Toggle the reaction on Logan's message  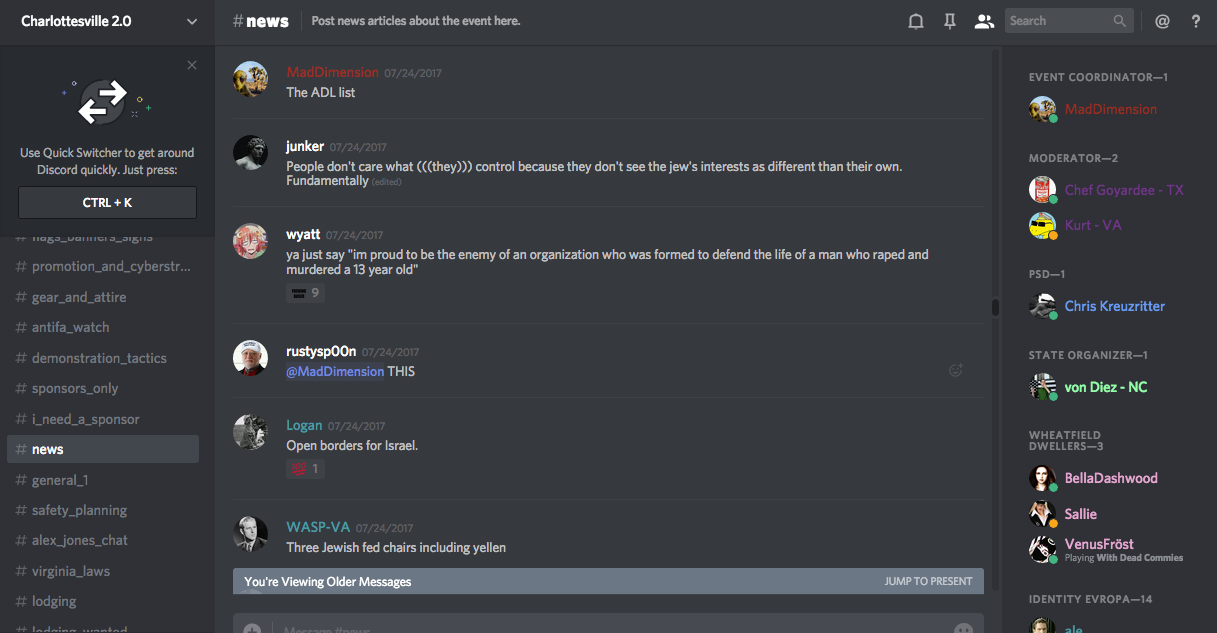coord(305,469)
